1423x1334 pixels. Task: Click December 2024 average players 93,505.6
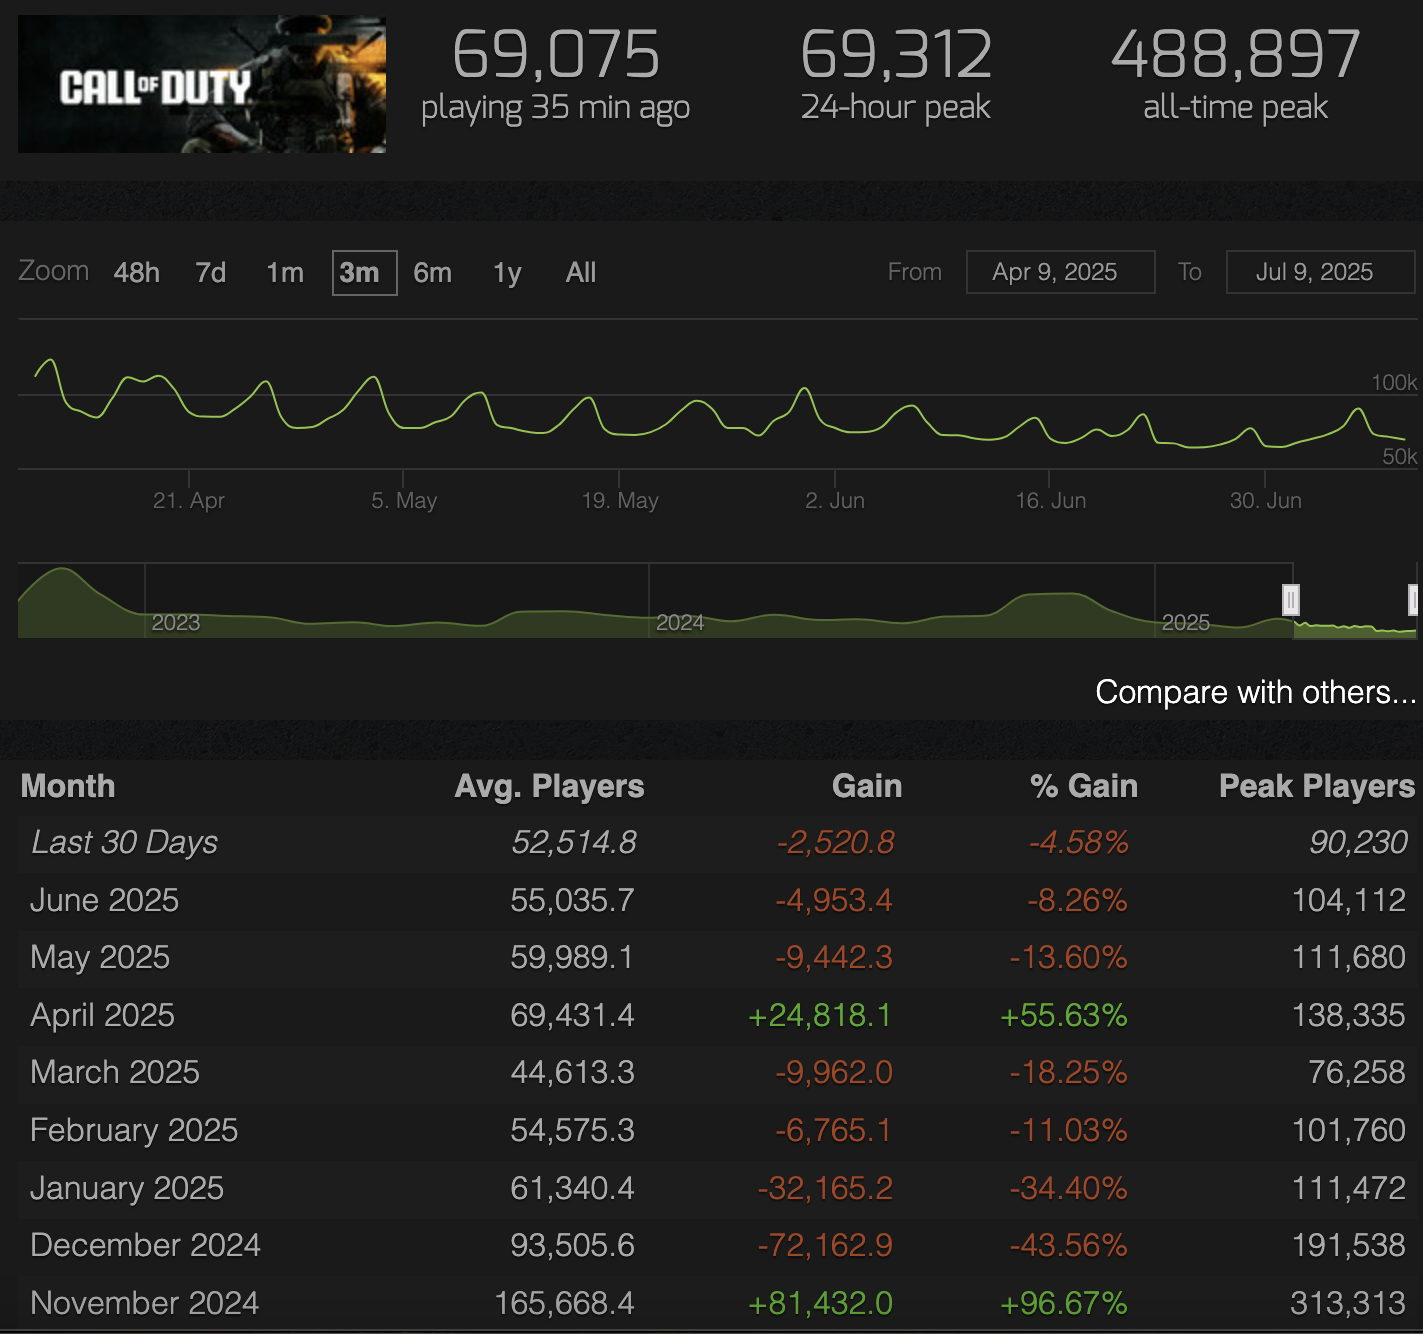(x=572, y=1245)
